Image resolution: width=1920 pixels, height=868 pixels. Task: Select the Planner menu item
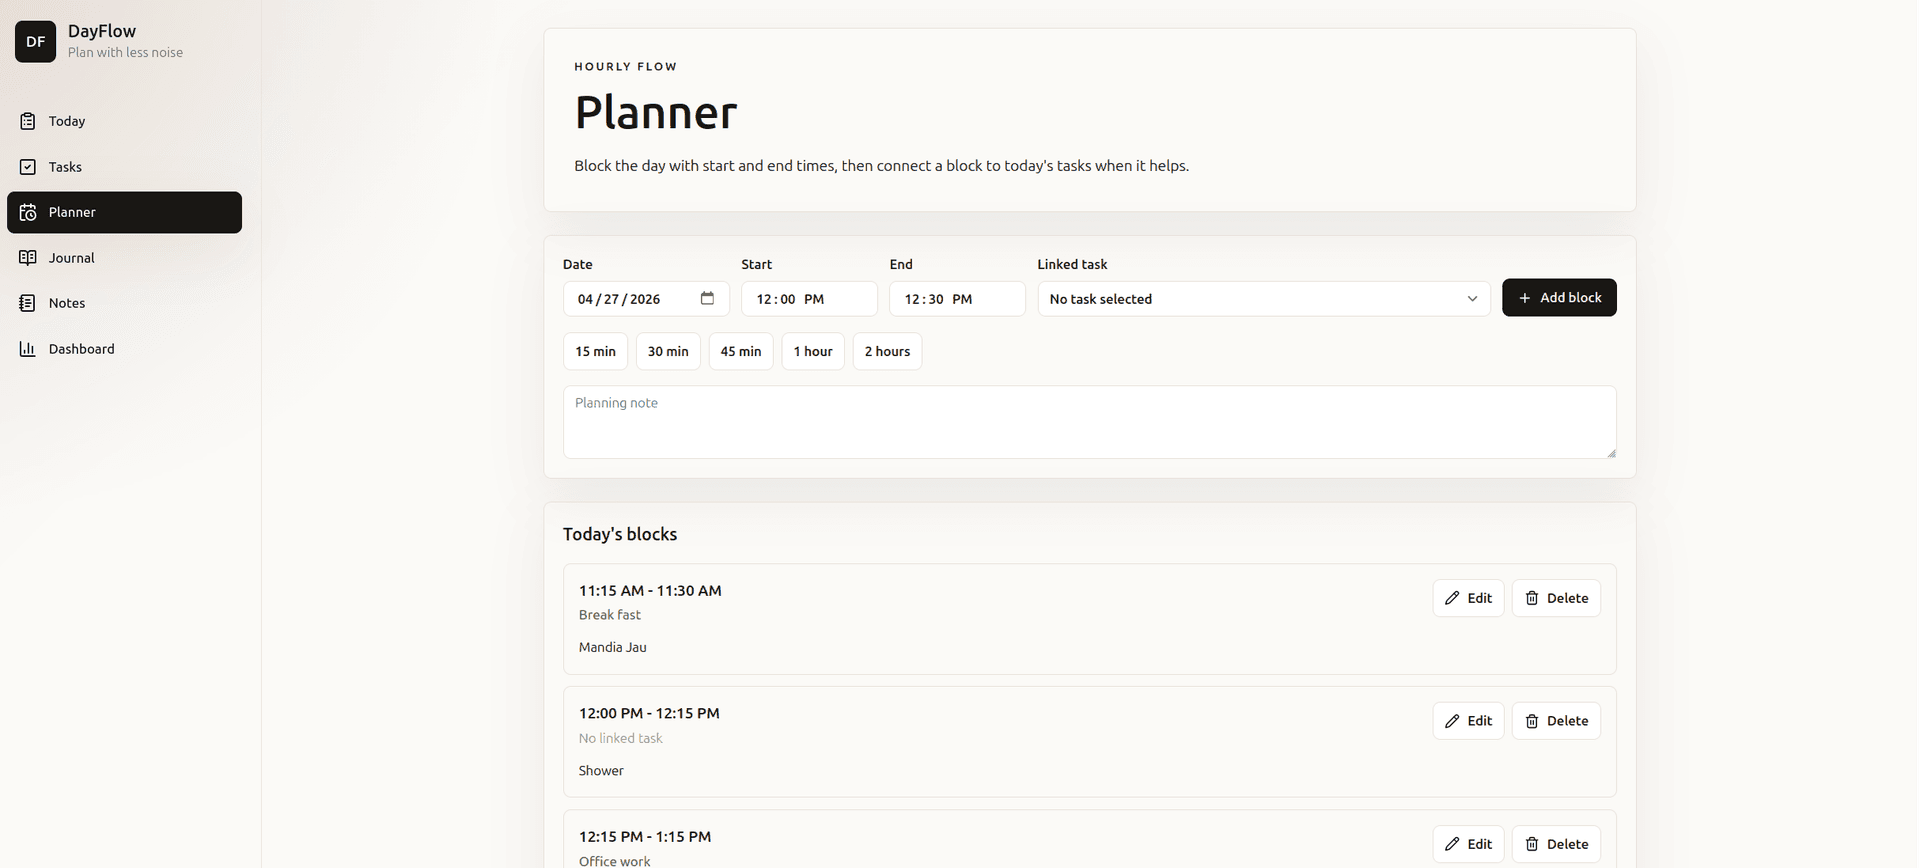click(124, 212)
